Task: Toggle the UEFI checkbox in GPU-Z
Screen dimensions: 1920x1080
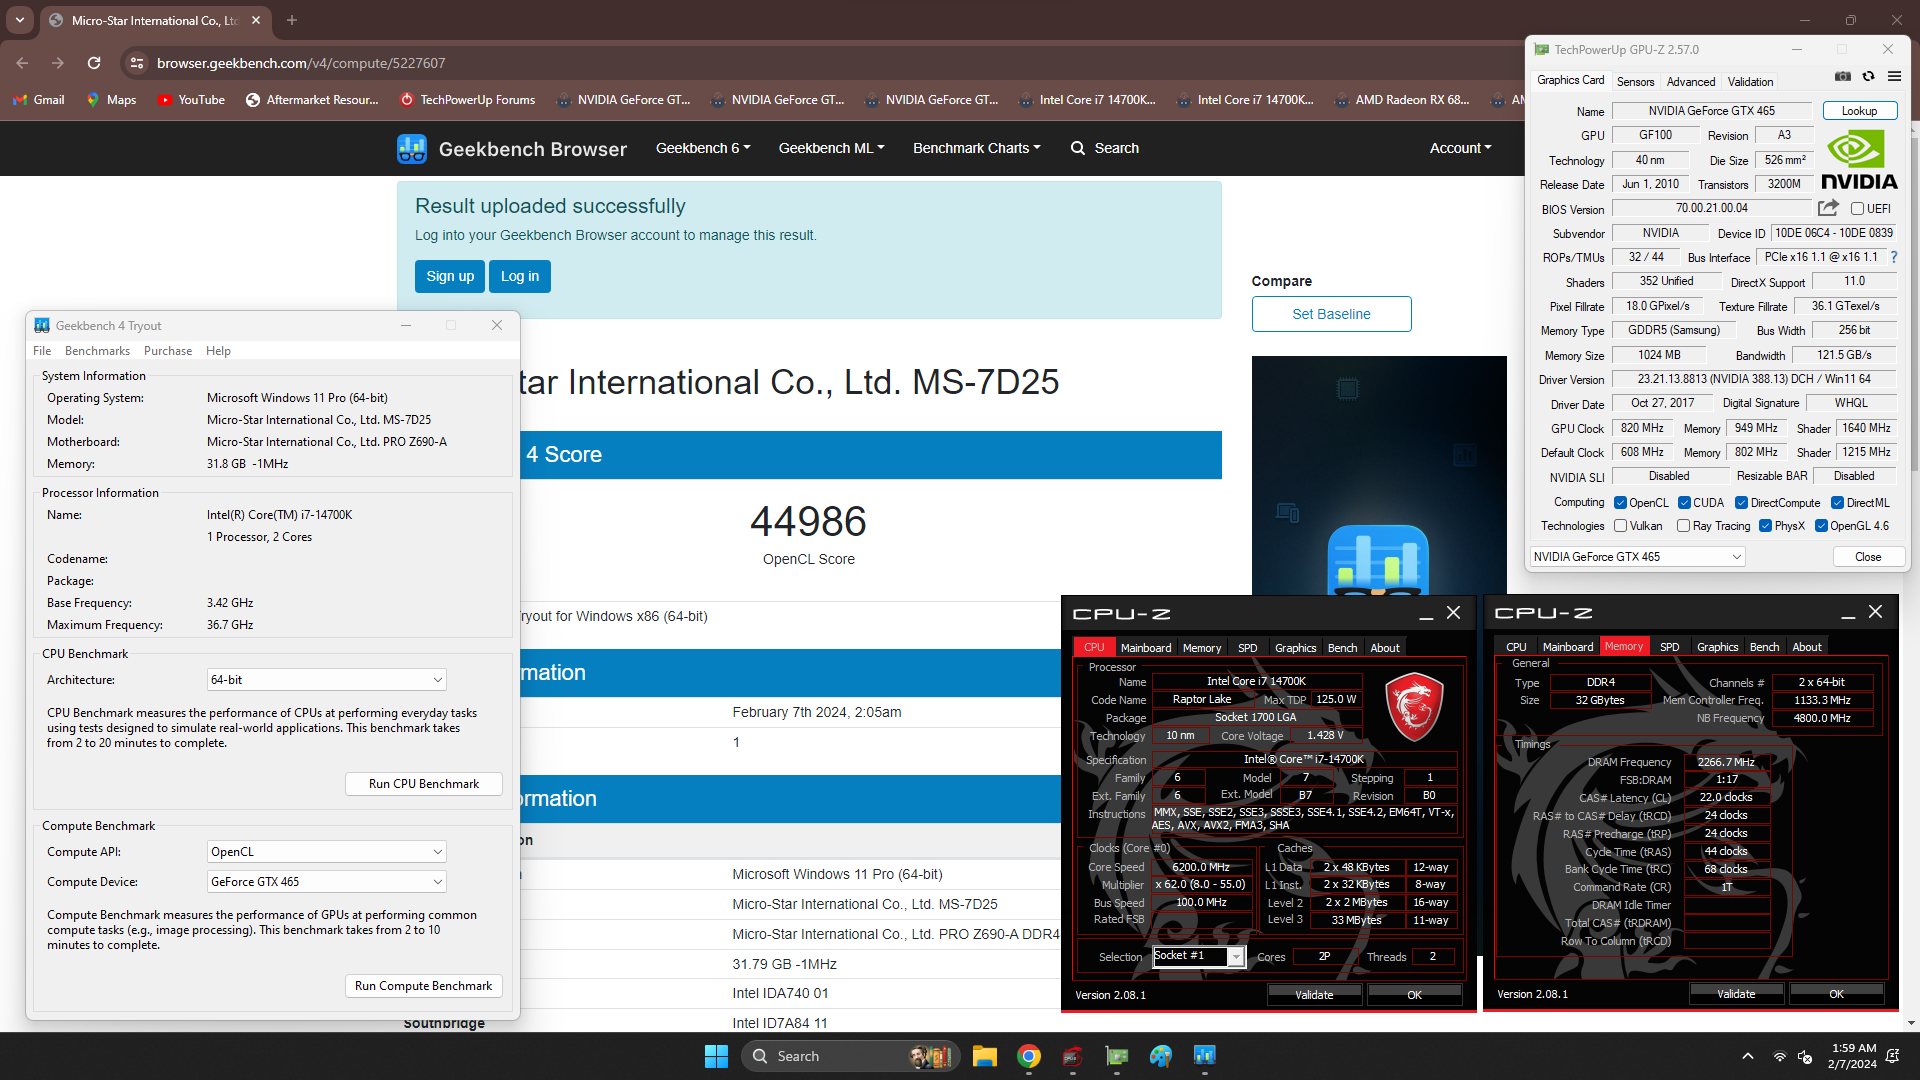Action: tap(1857, 209)
